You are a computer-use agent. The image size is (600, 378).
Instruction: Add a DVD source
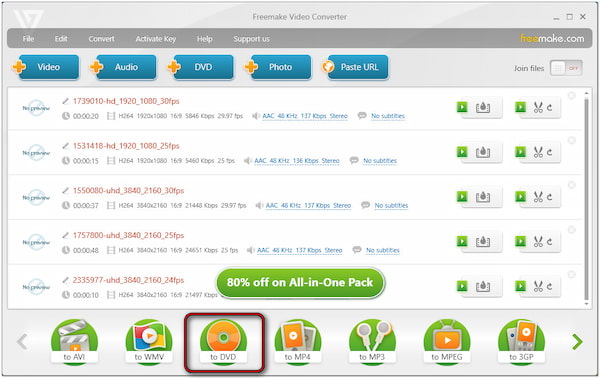(201, 67)
